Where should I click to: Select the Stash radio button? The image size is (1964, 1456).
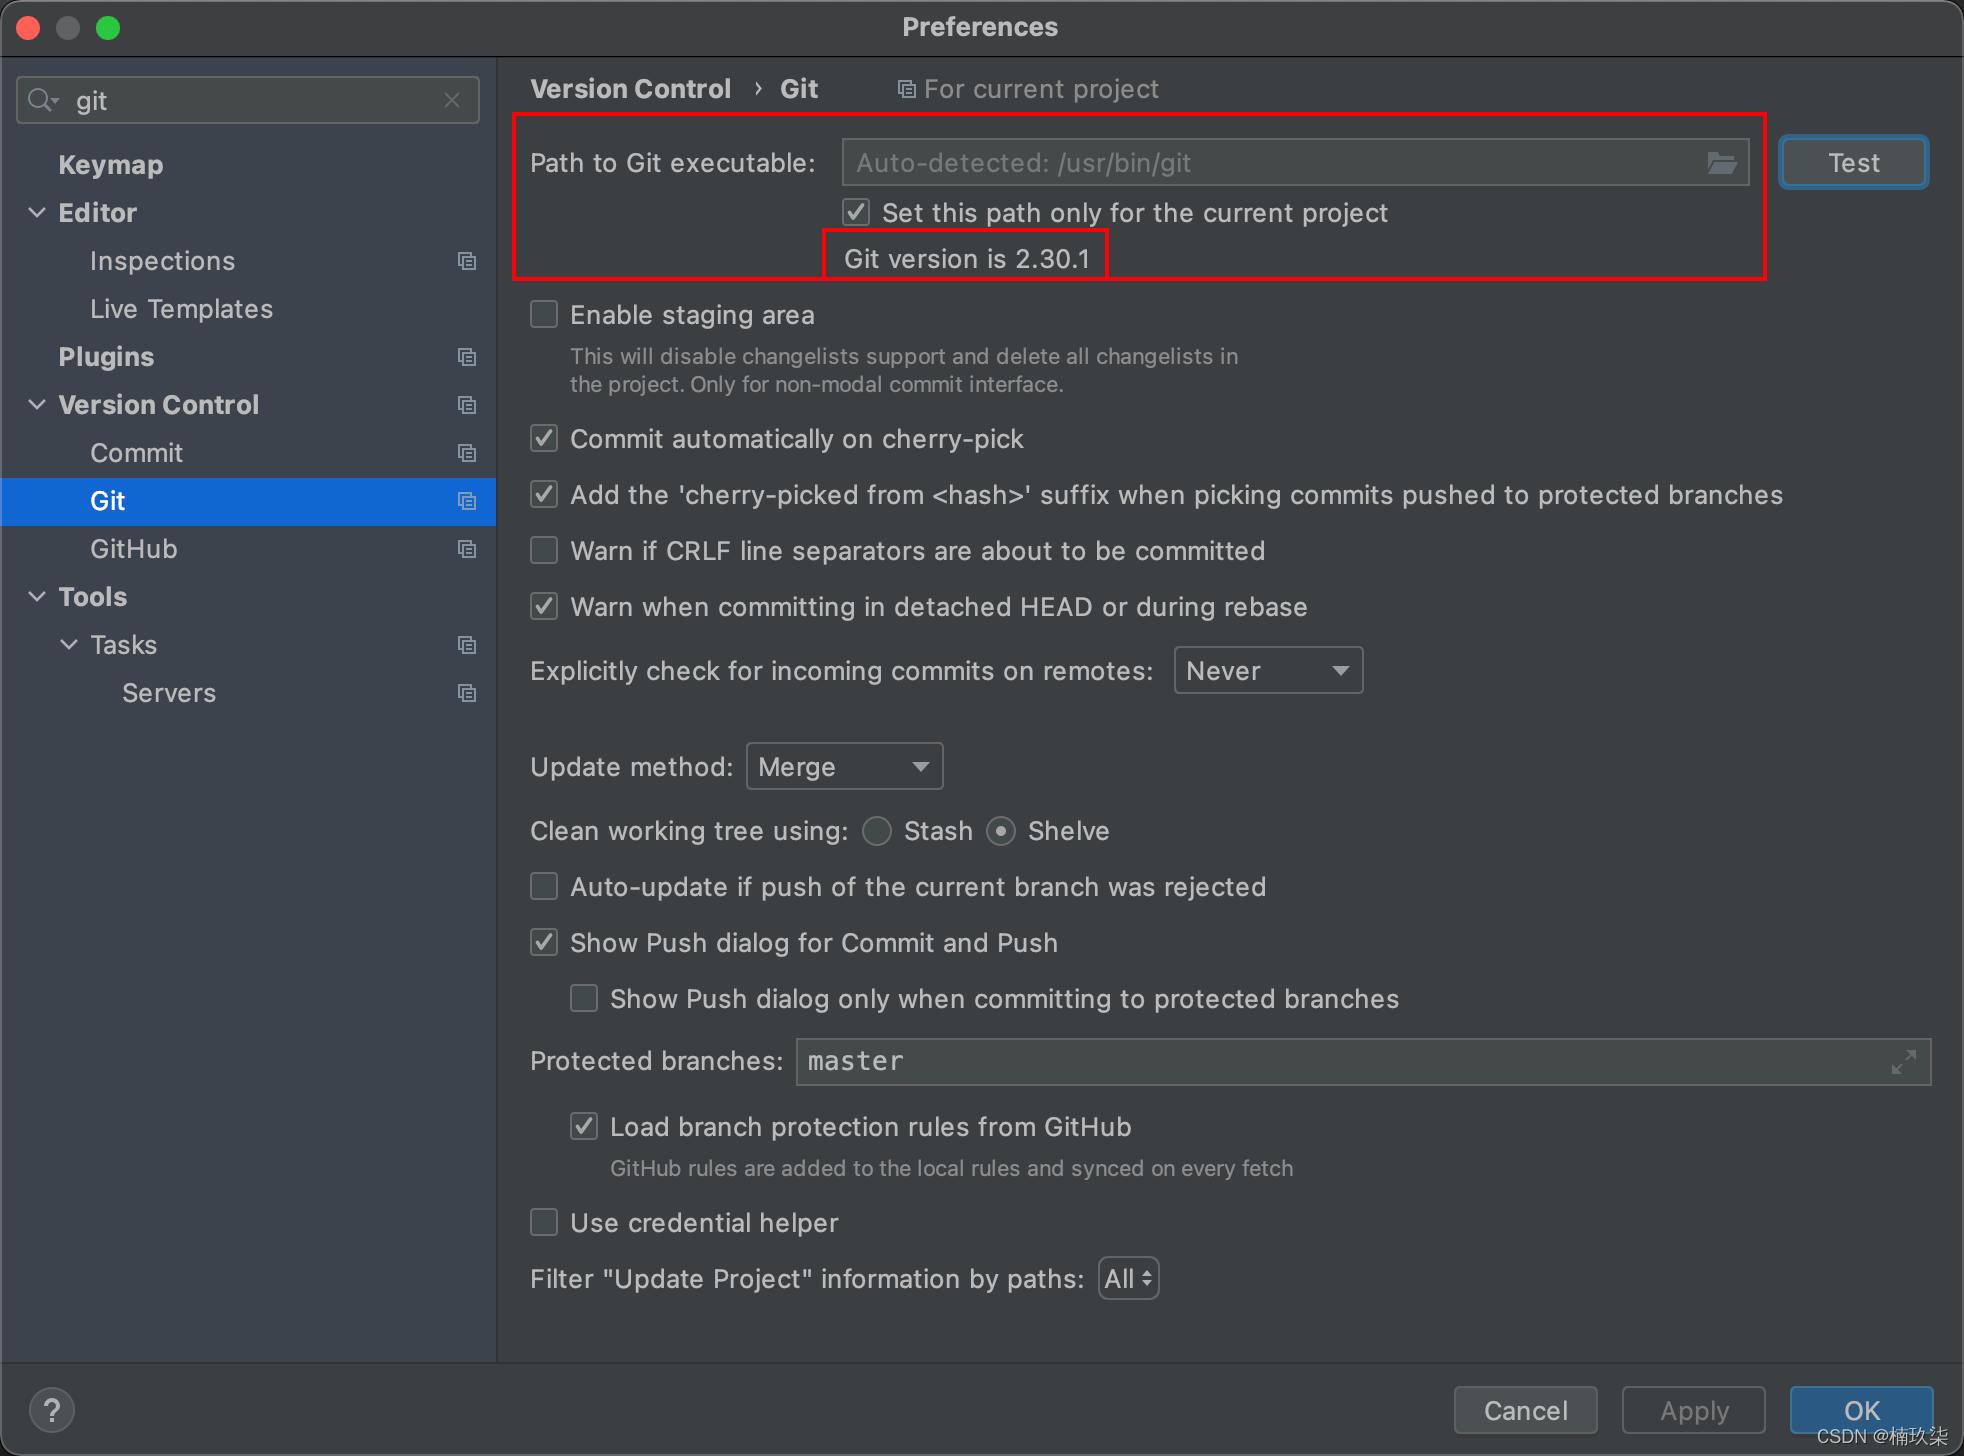876,831
